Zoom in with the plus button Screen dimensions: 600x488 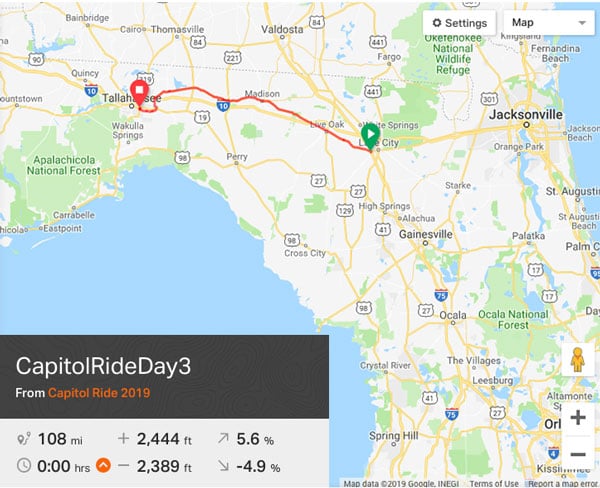pos(577,418)
